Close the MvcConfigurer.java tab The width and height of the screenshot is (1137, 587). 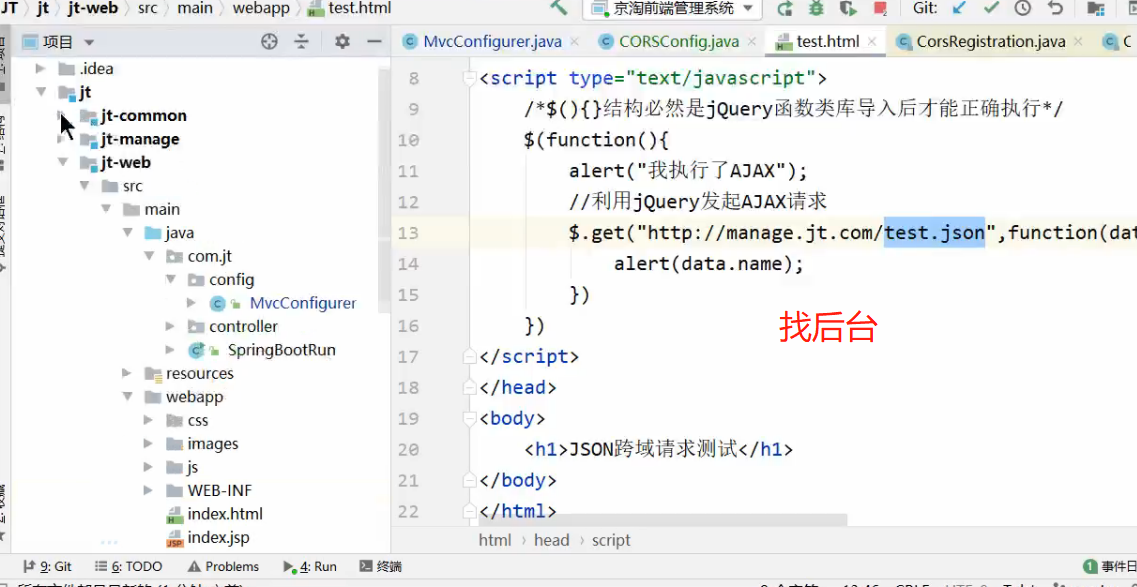(576, 41)
